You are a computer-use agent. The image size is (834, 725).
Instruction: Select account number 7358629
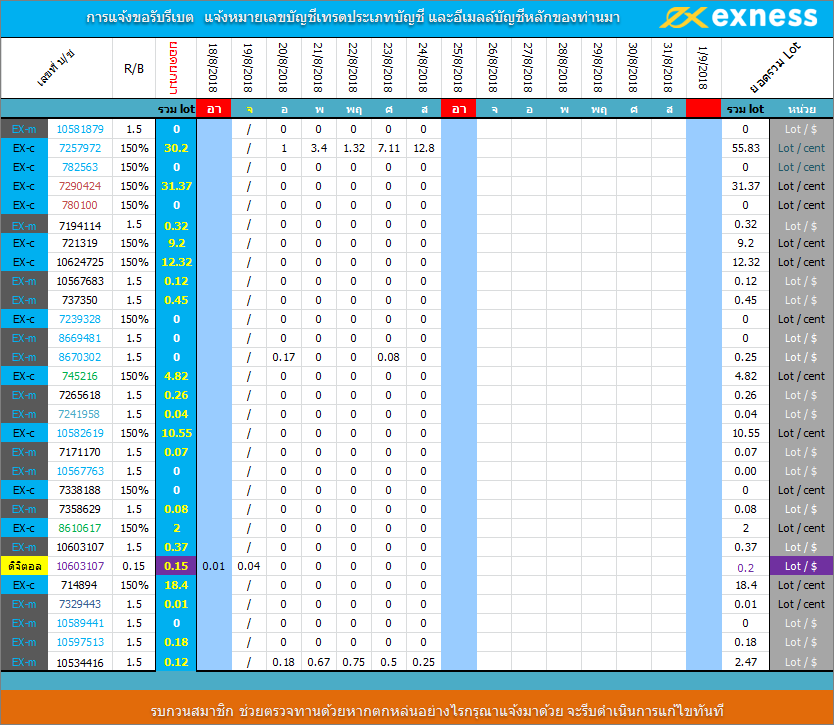point(80,510)
